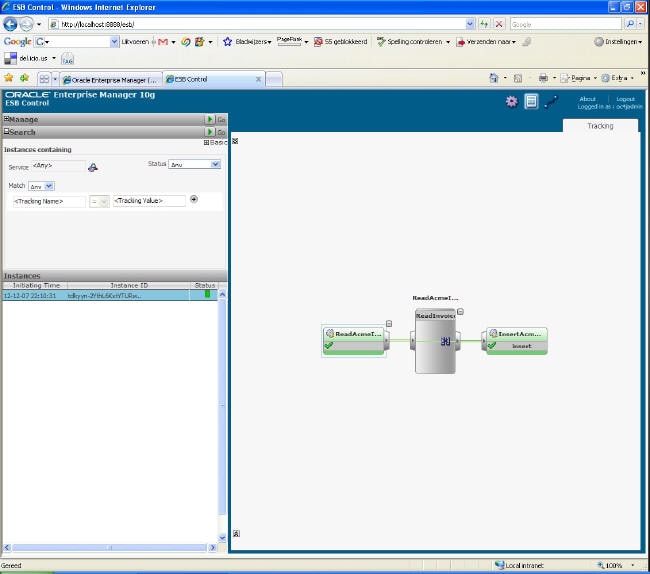Viewport: 650px width, 574px height.
Task: Run the Manage Go arrow button
Action: tap(210, 119)
